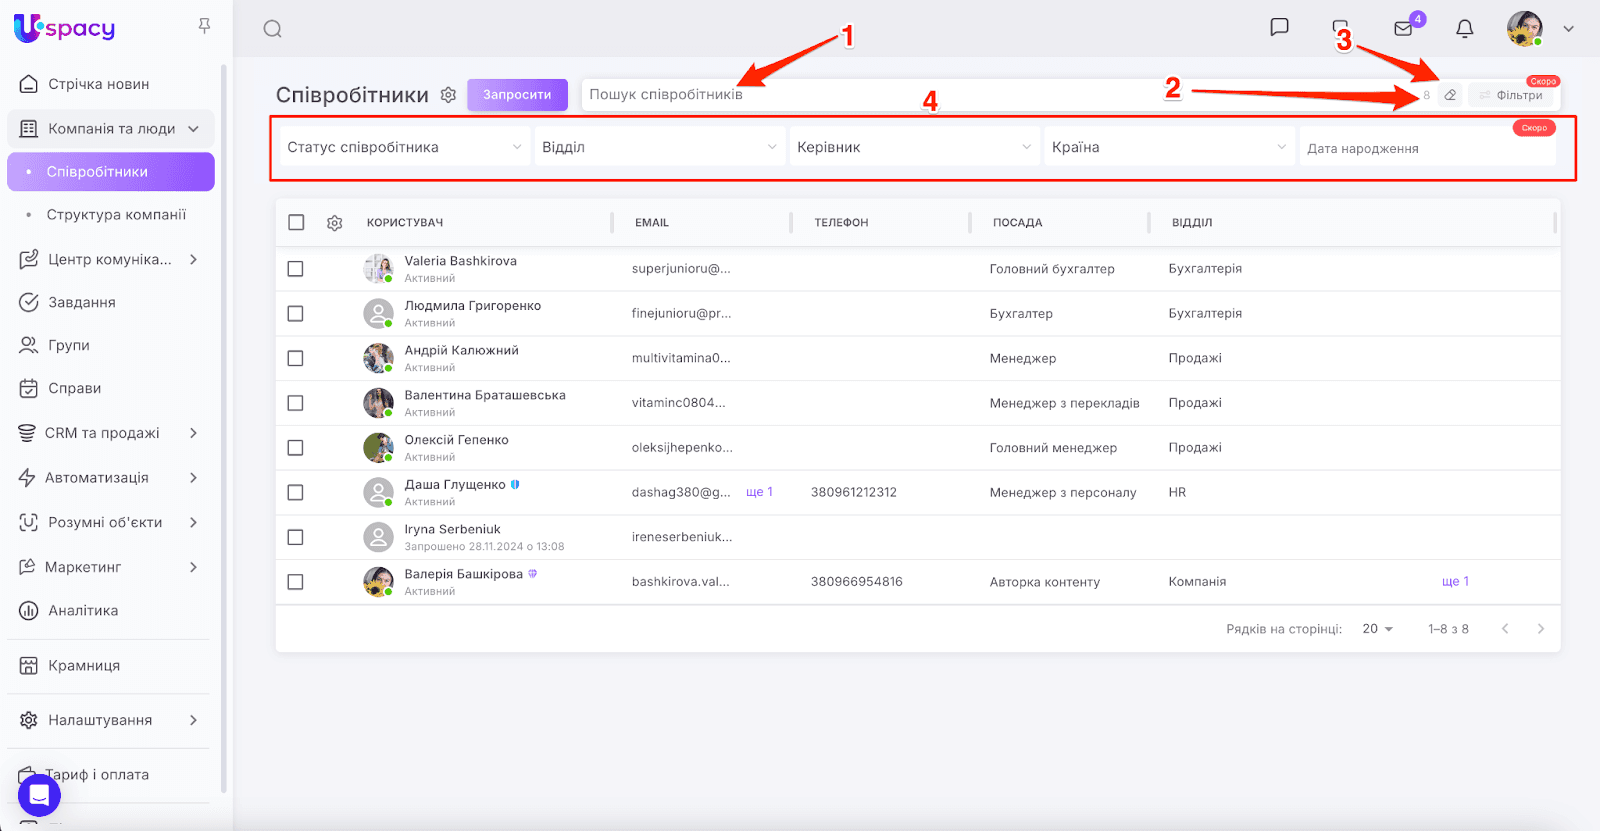The width and height of the screenshot is (1600, 831).
Task: Go to Завдання in the sidebar
Action: (x=82, y=302)
